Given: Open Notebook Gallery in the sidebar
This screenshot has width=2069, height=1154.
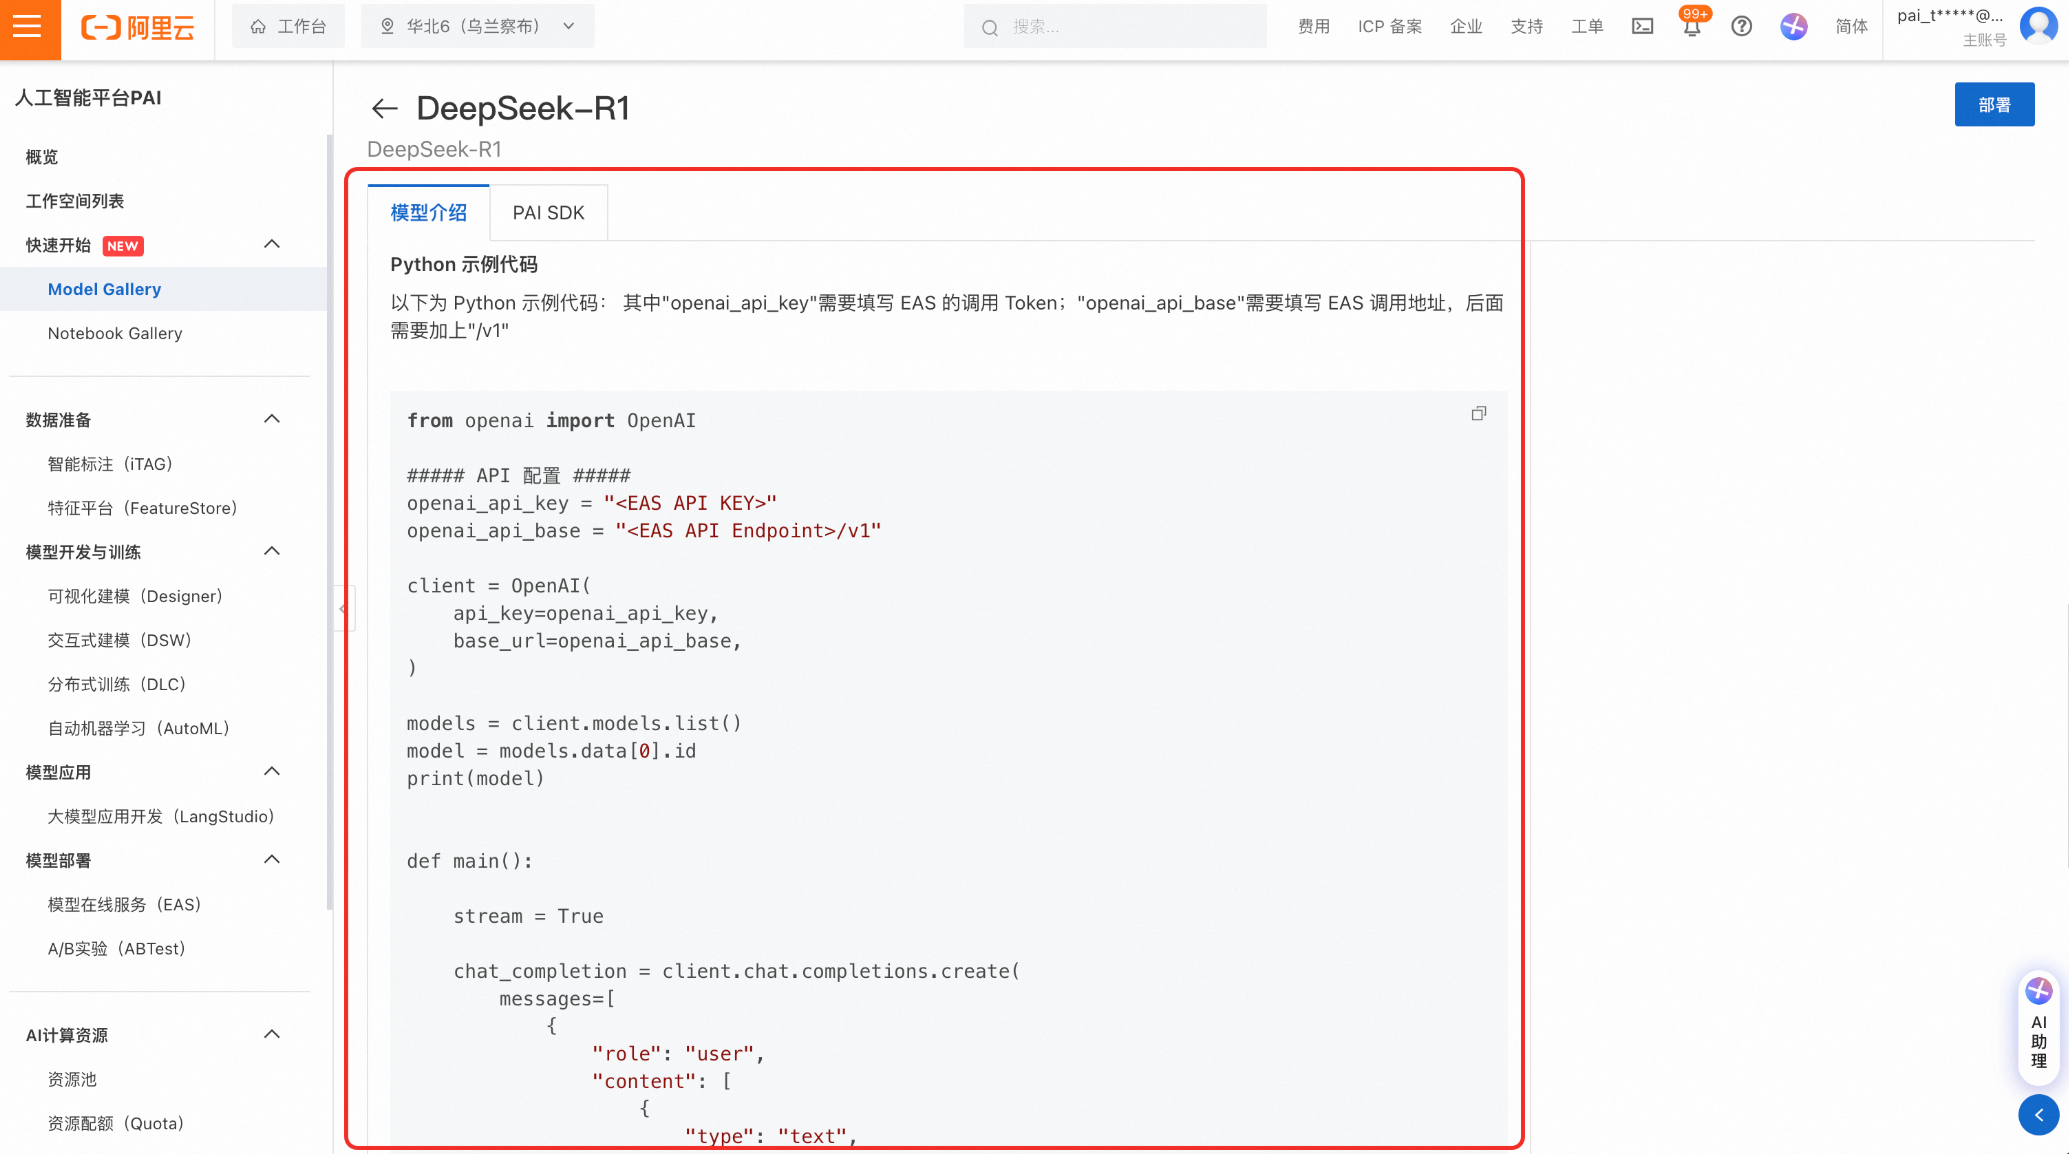Looking at the screenshot, I should pos(115,333).
